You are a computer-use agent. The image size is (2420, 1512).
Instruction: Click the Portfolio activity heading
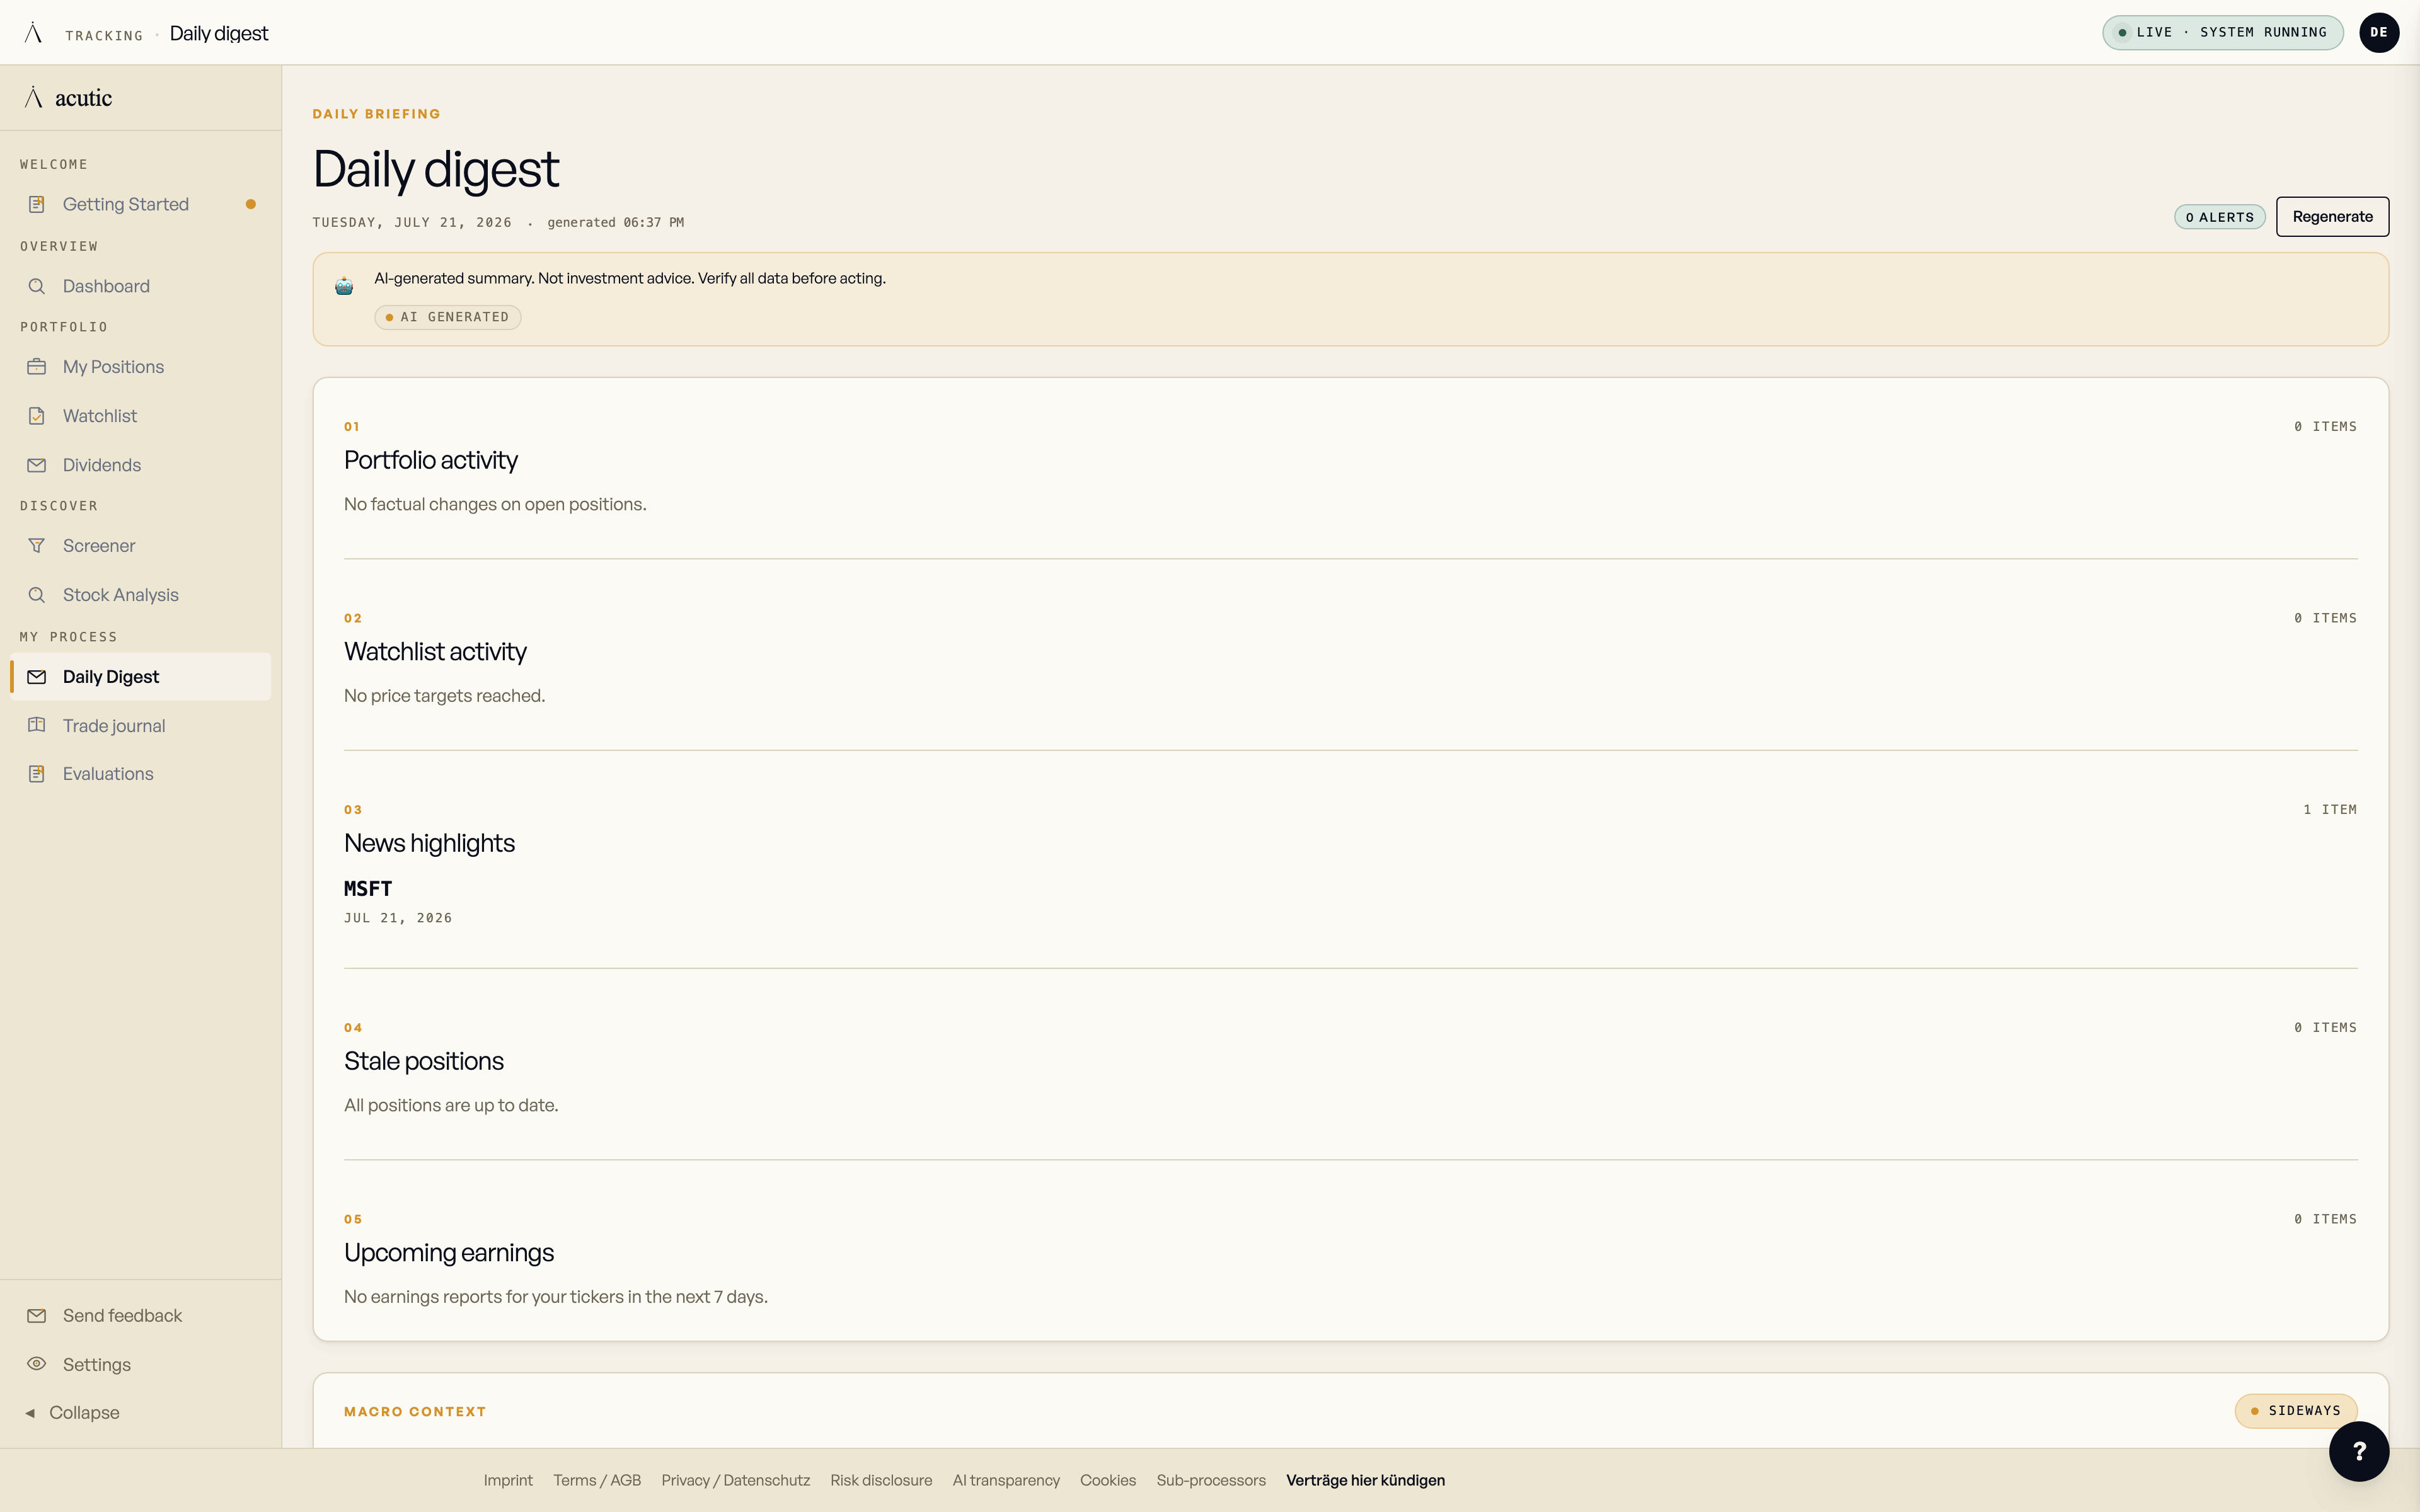point(431,460)
